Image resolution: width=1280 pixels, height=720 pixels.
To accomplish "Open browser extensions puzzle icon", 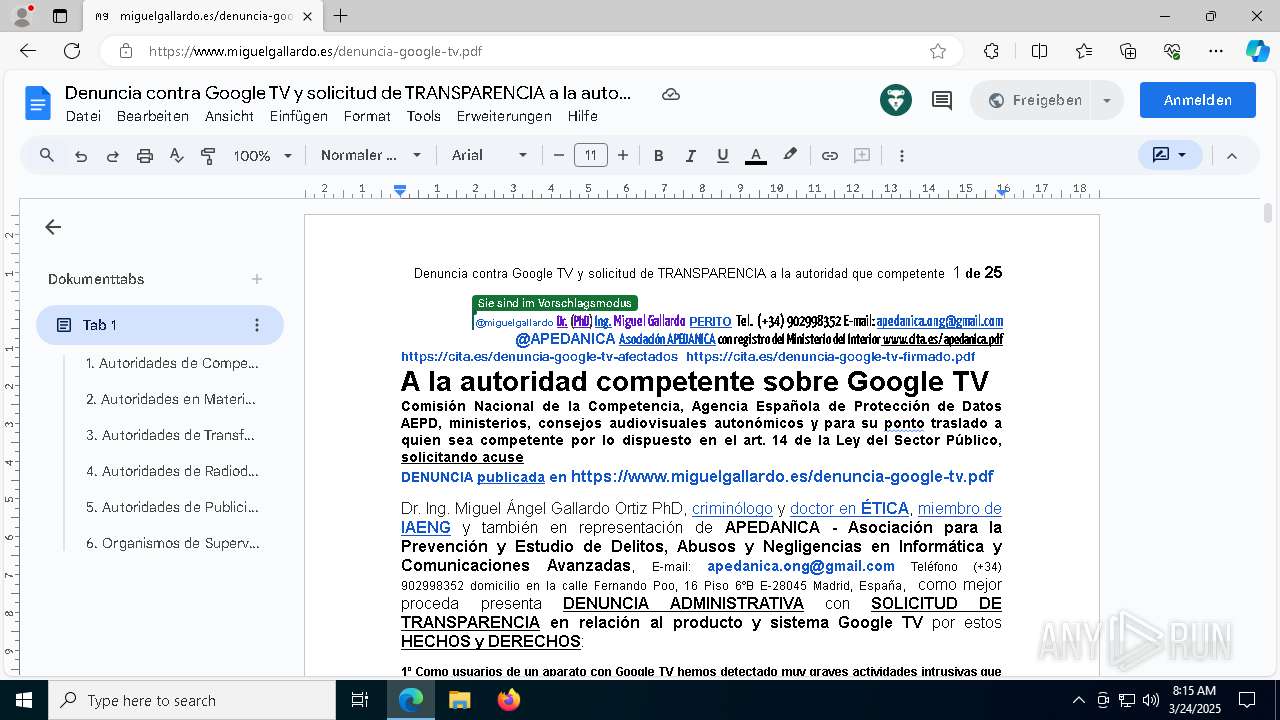I will point(991,51).
